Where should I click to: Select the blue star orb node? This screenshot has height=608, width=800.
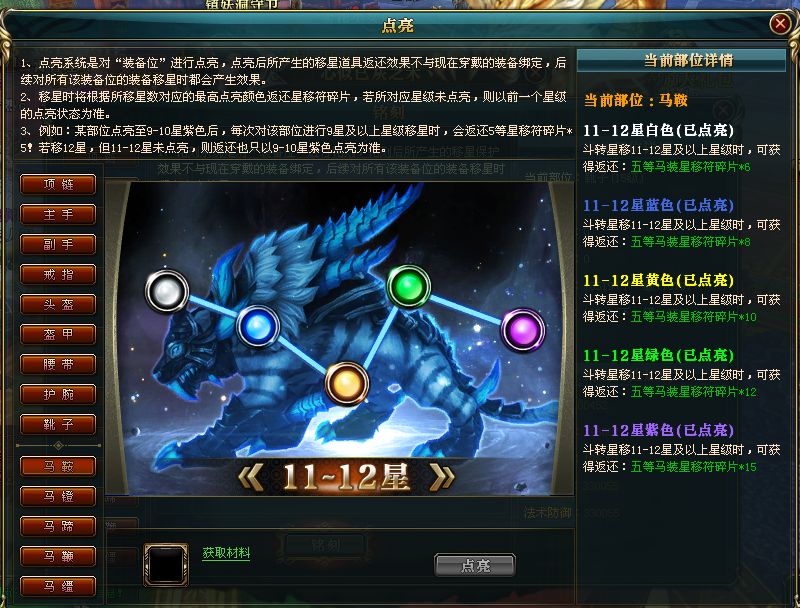pos(258,326)
